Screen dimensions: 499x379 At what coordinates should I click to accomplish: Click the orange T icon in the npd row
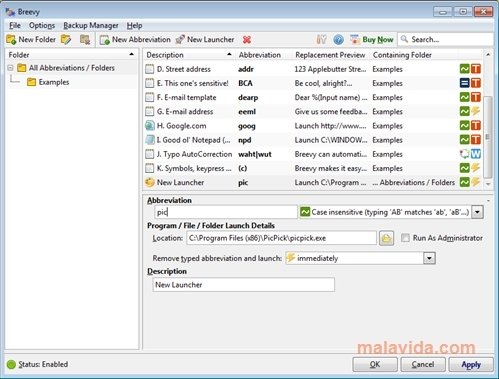pos(476,140)
